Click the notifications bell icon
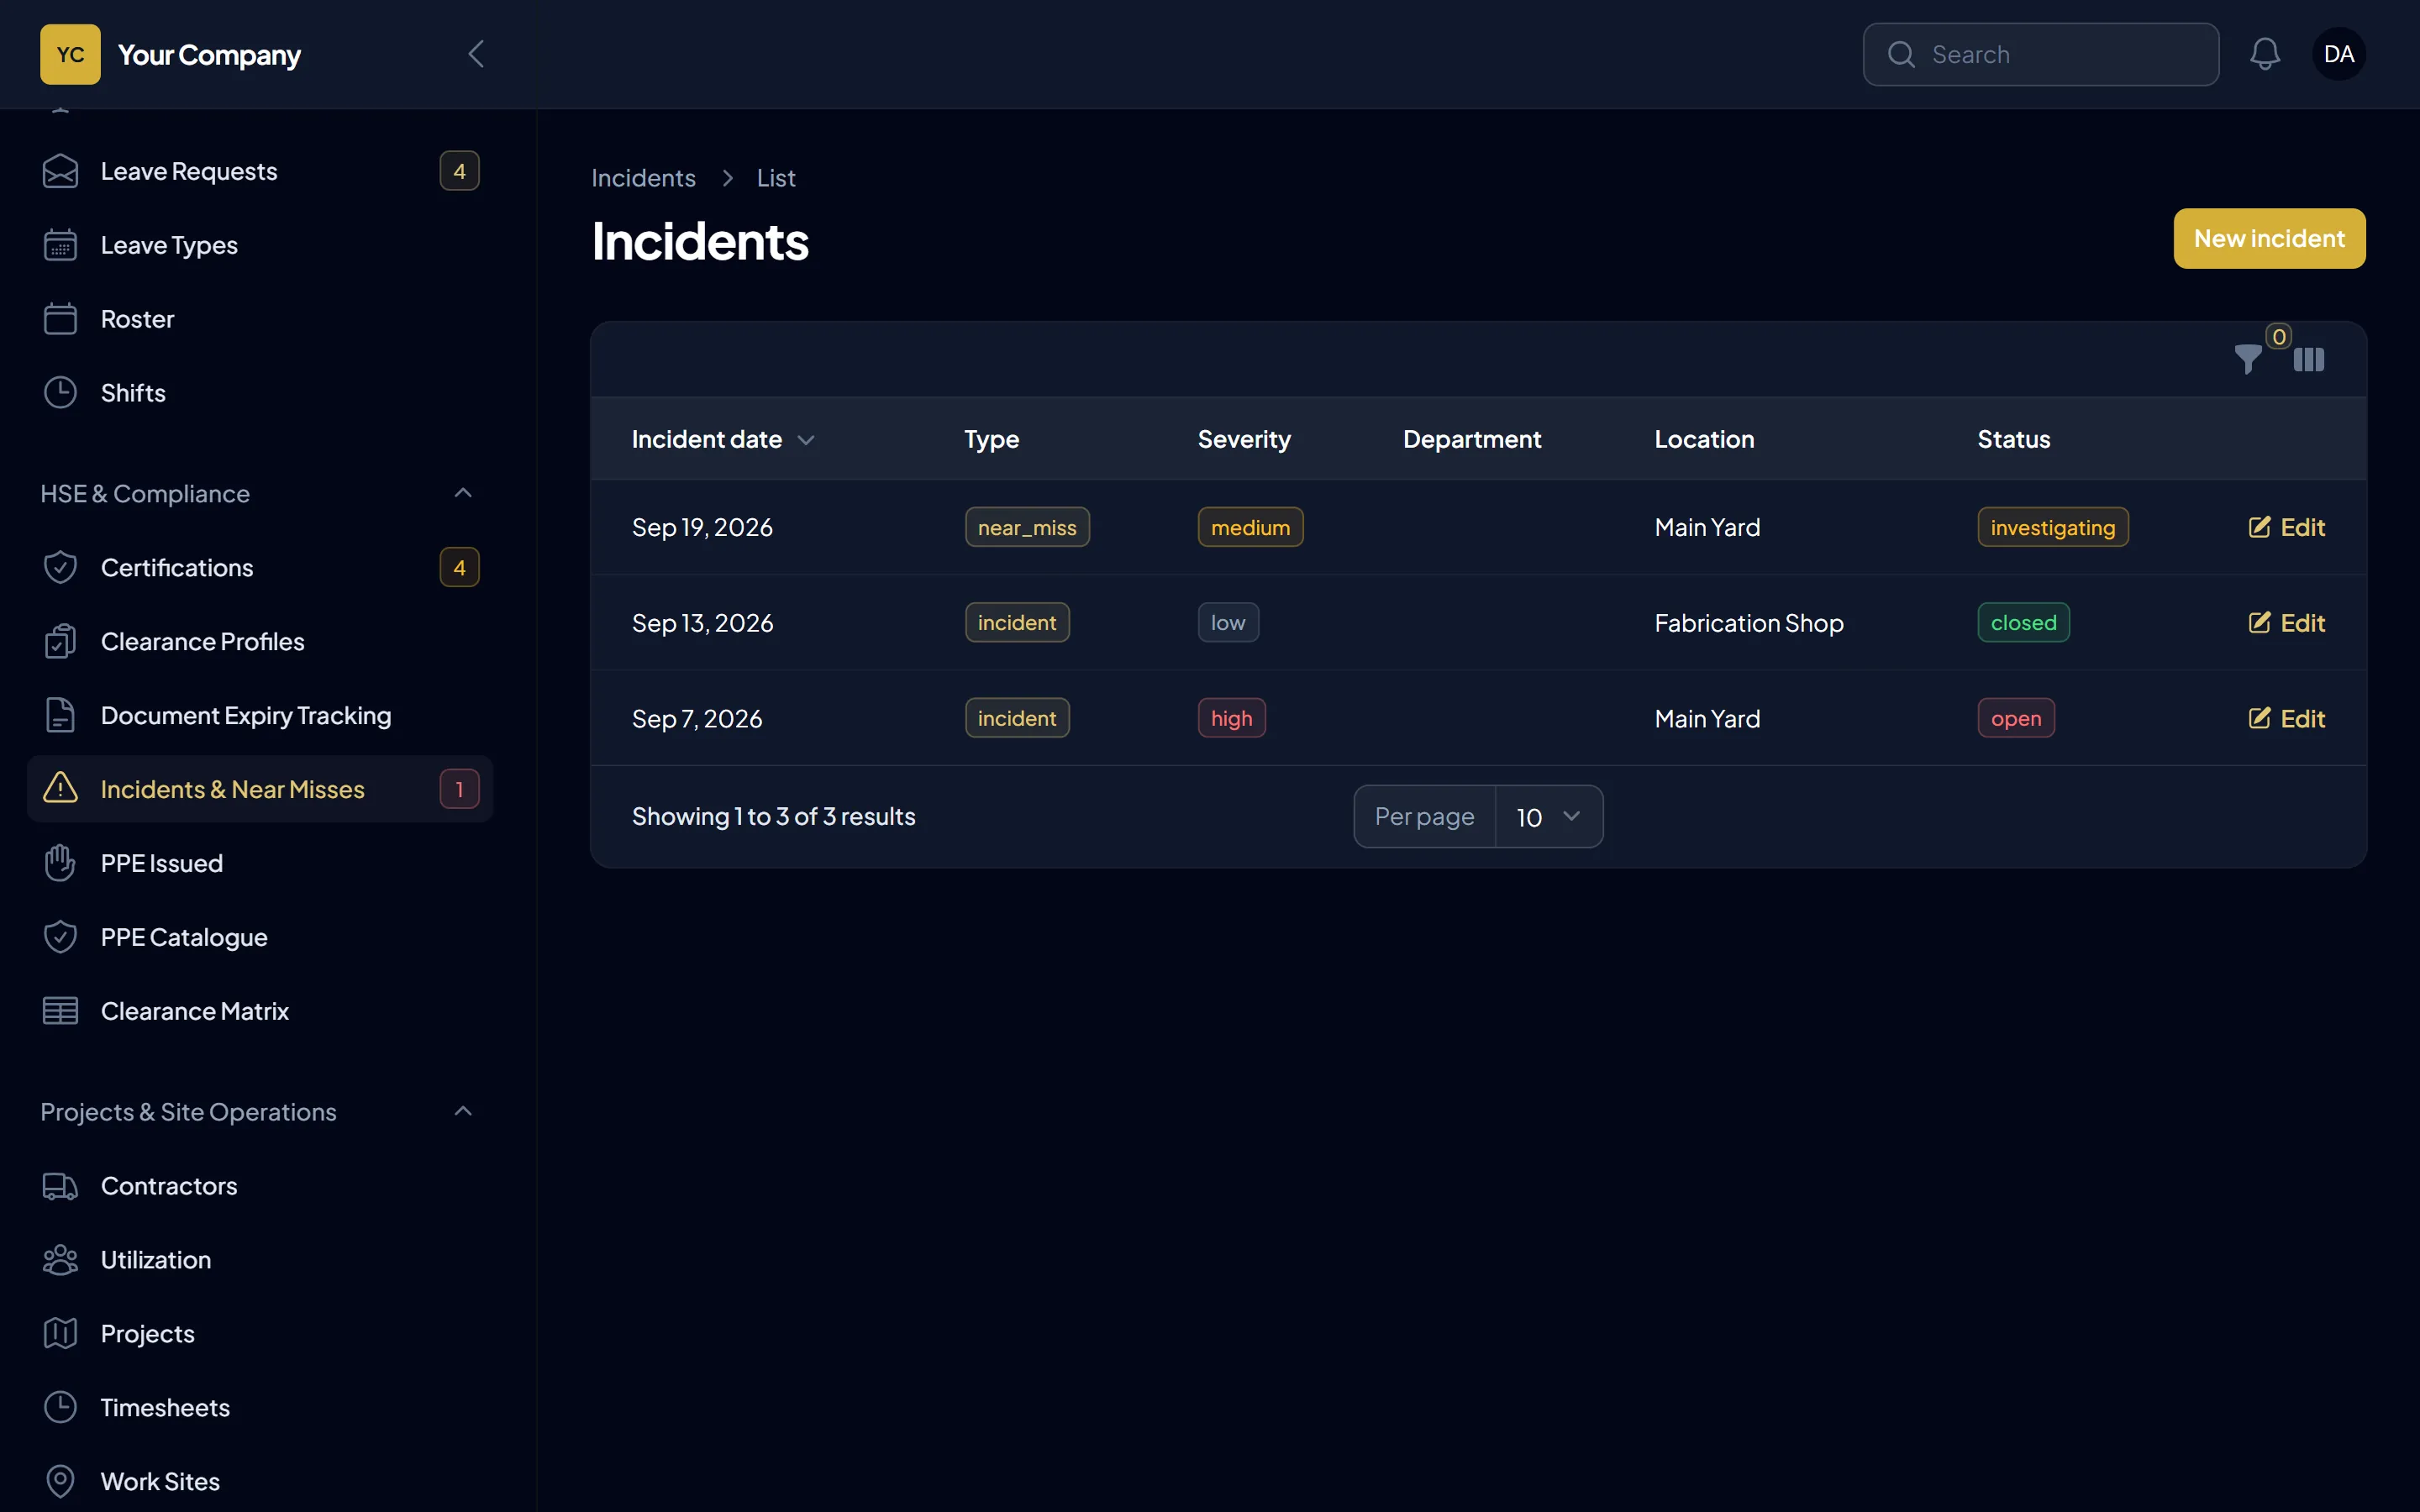 2264,54
